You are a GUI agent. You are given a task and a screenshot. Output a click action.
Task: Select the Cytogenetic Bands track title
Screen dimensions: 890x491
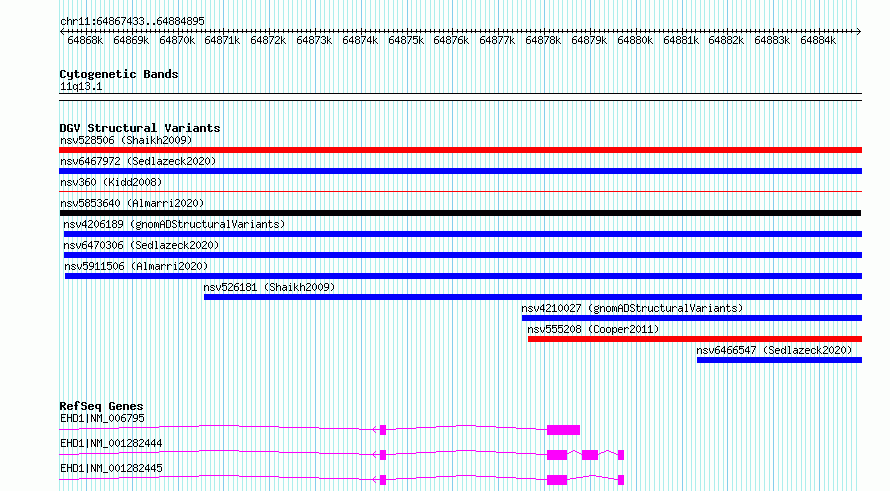pyautogui.click(x=119, y=74)
